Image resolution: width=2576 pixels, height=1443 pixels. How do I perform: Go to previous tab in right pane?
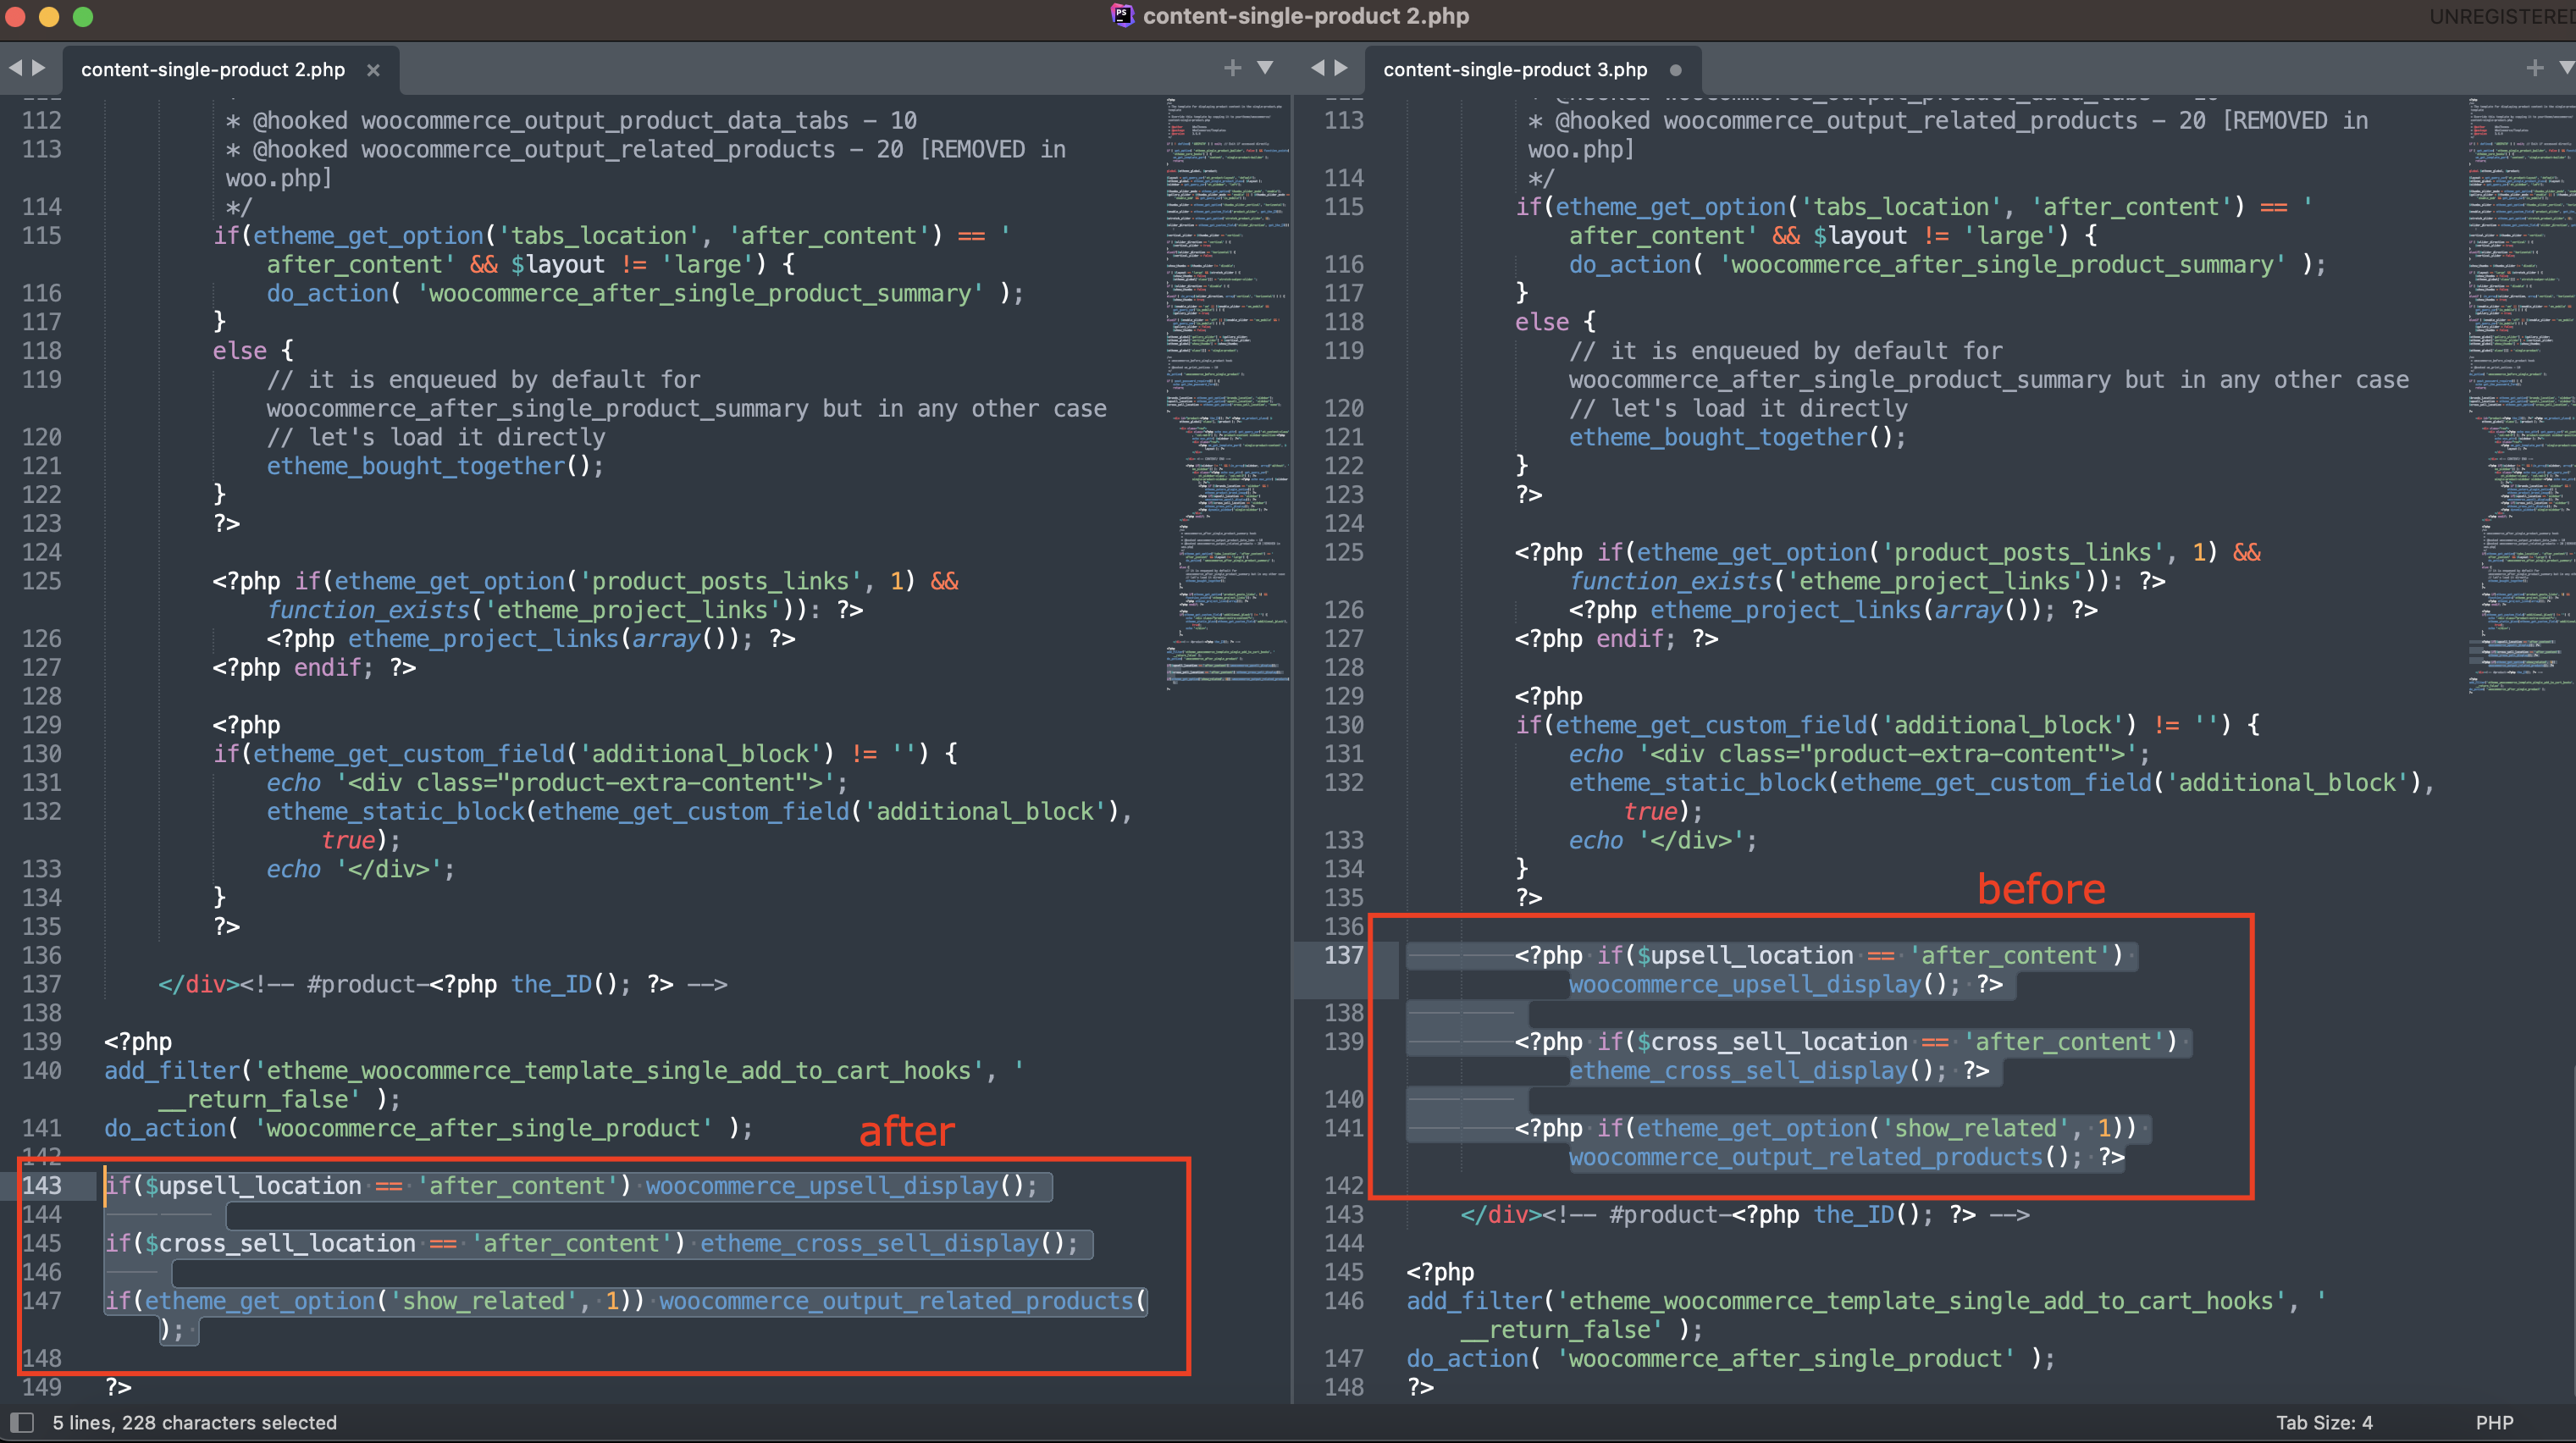point(1317,68)
